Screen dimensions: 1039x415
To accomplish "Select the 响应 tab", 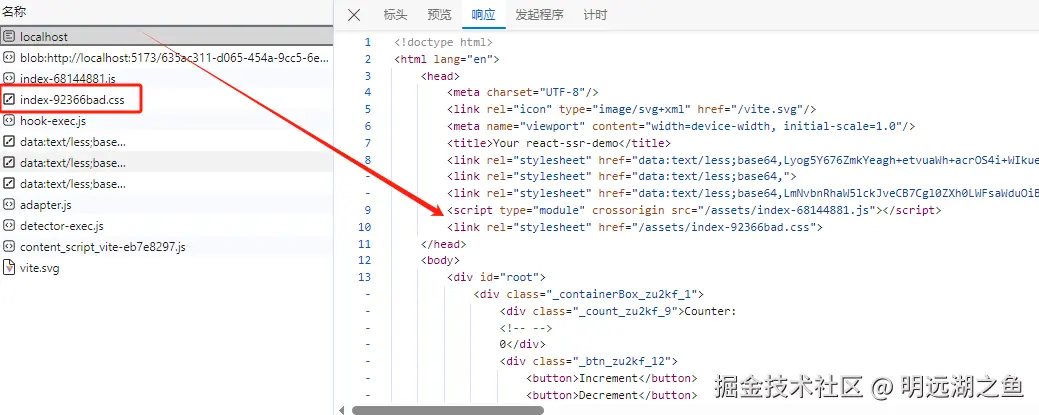I will click(484, 15).
